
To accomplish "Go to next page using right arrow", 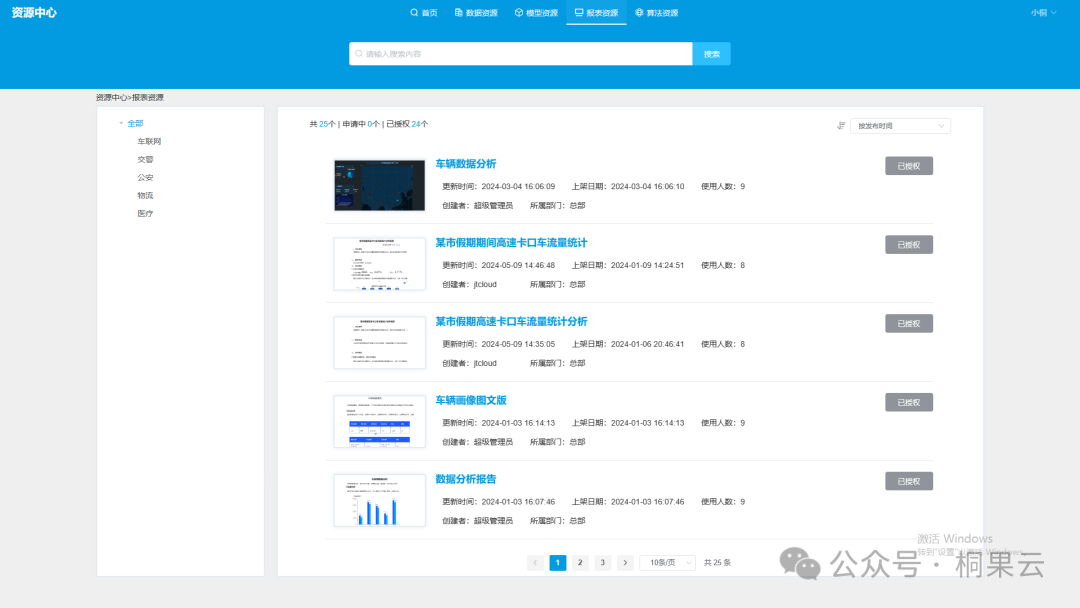I will [625, 563].
